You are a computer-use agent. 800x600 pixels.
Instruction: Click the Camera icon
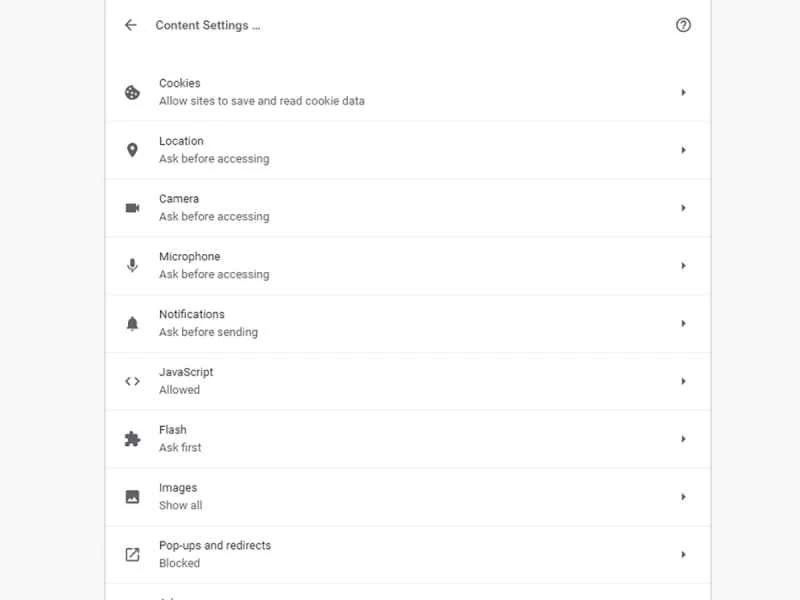point(132,207)
